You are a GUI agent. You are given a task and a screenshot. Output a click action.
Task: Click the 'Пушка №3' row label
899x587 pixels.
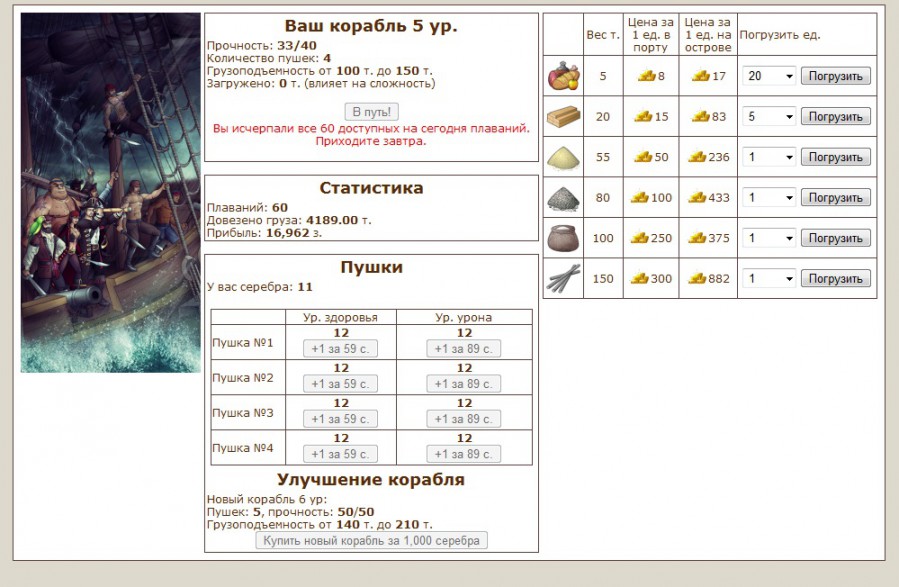pos(243,413)
